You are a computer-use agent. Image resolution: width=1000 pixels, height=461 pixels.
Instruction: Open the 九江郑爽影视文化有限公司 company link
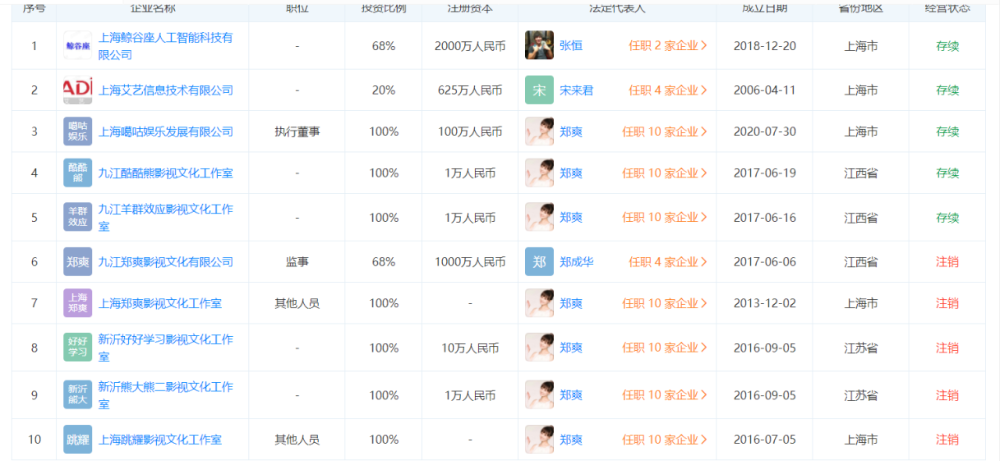click(x=165, y=262)
